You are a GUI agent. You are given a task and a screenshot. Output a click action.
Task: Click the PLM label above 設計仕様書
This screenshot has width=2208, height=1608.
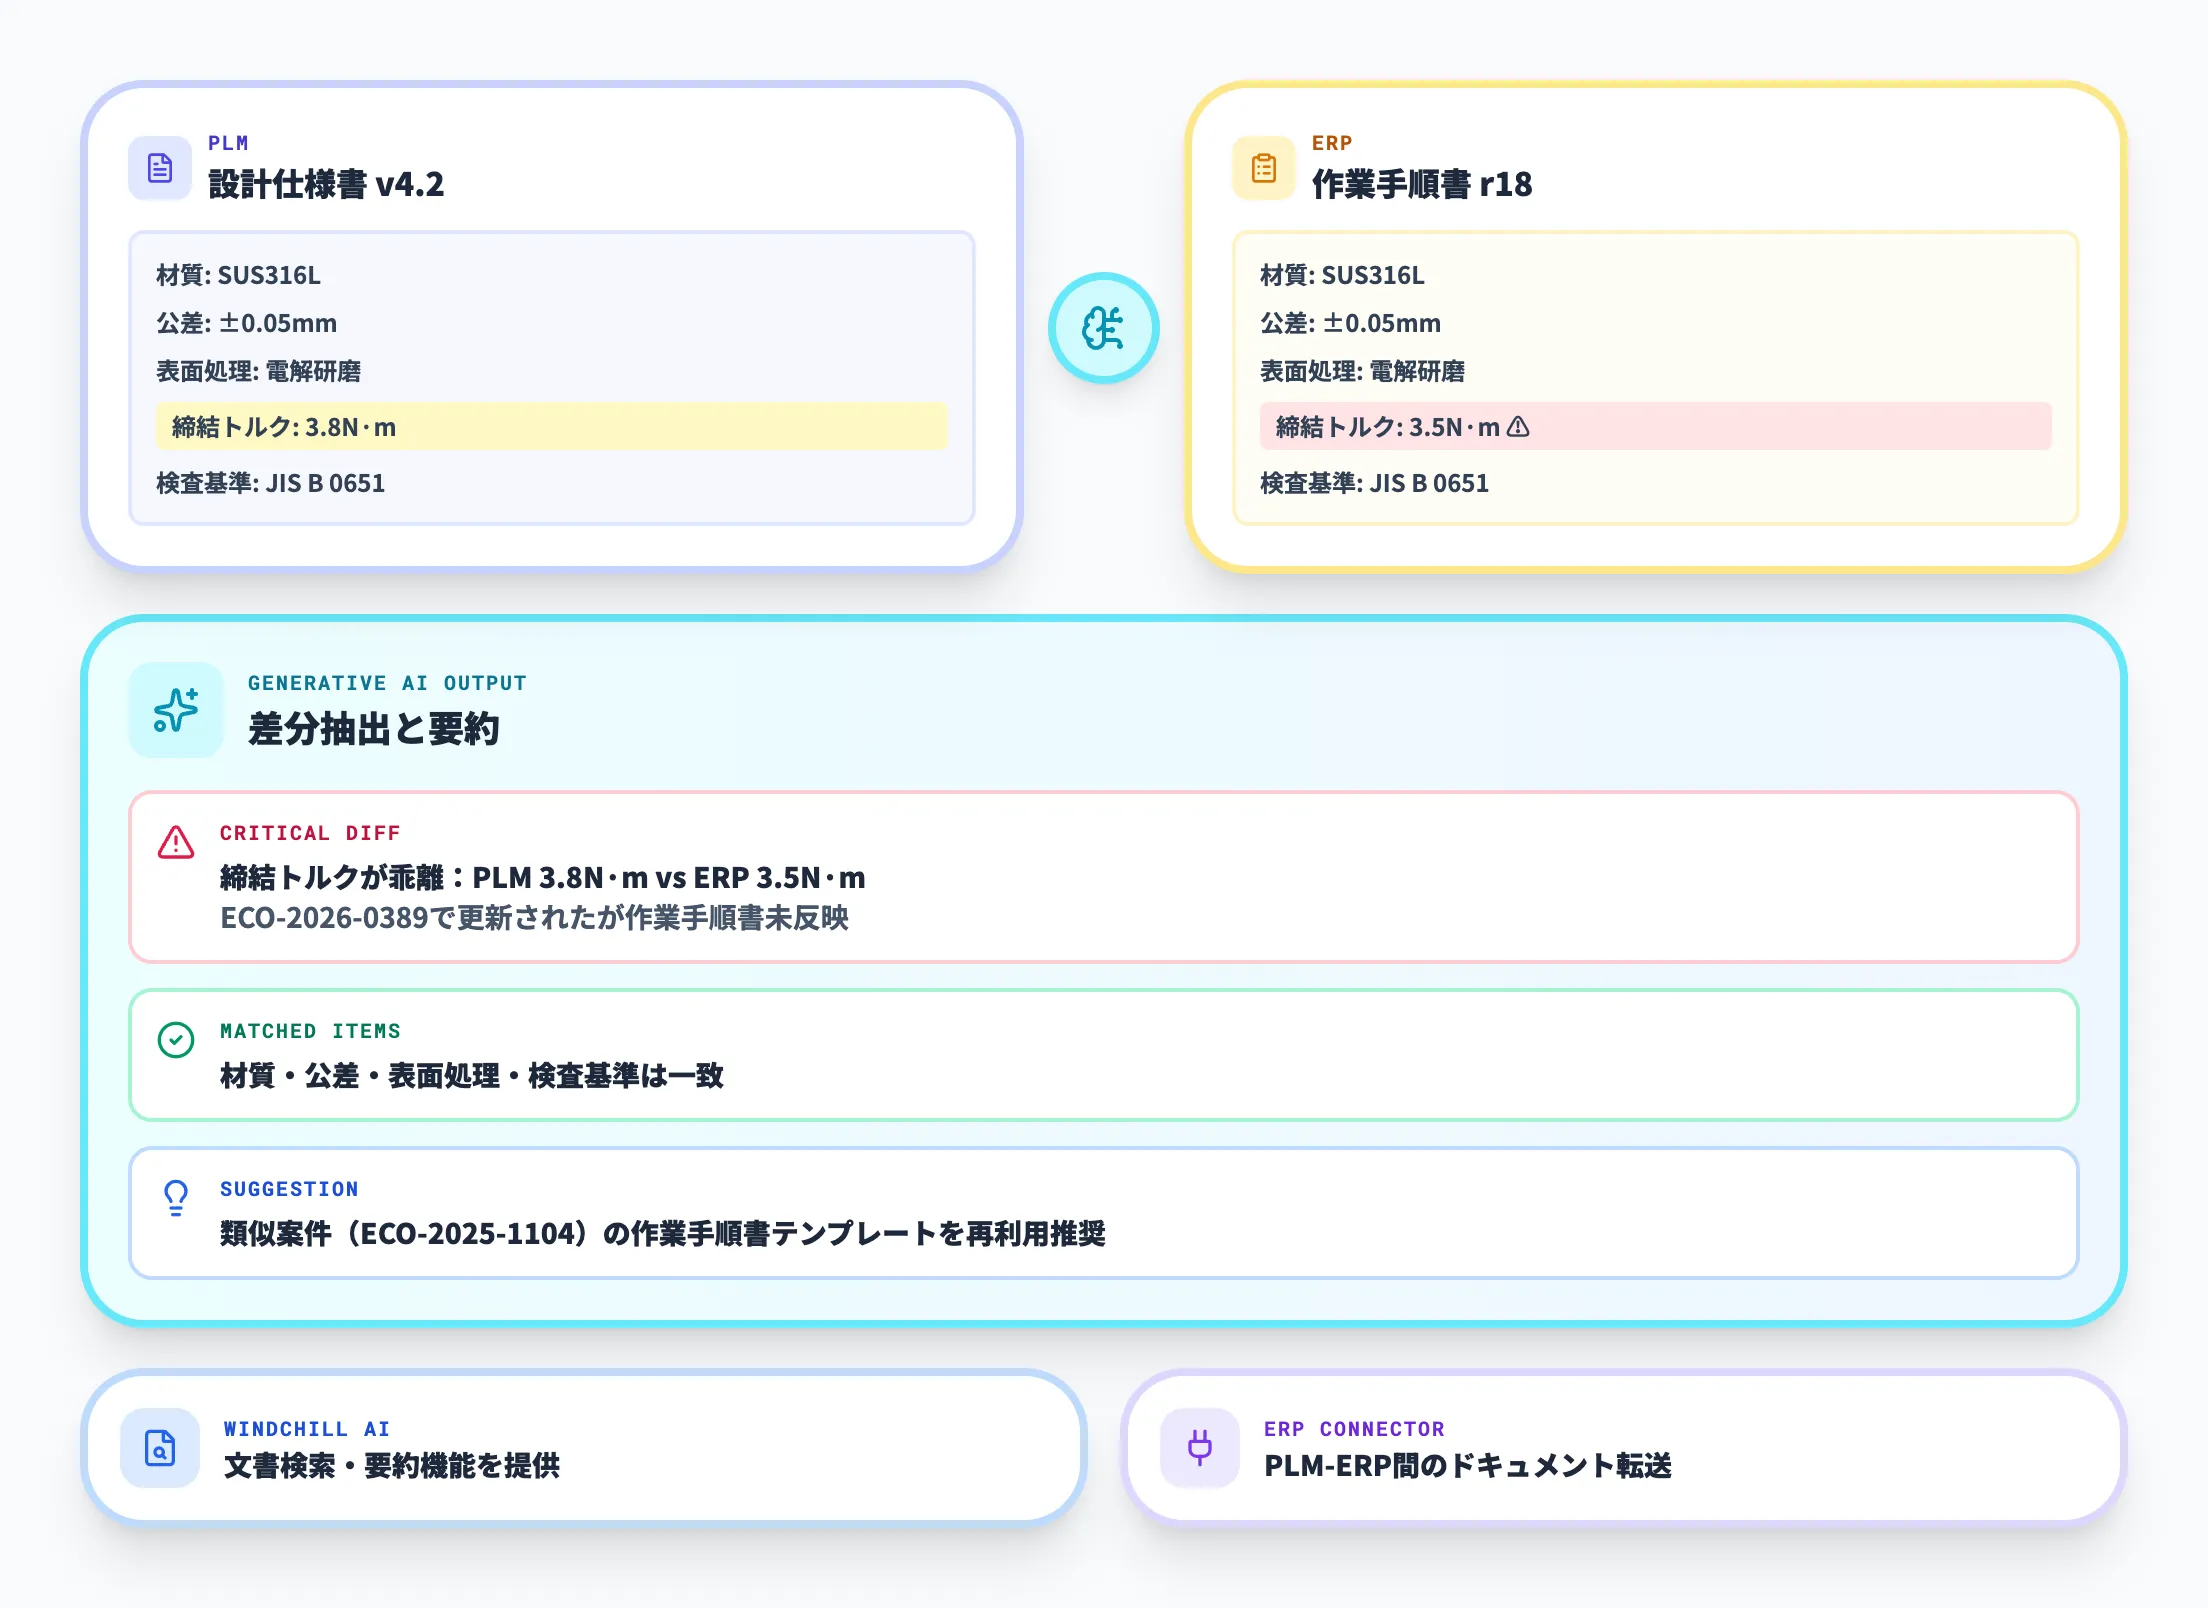click(227, 142)
